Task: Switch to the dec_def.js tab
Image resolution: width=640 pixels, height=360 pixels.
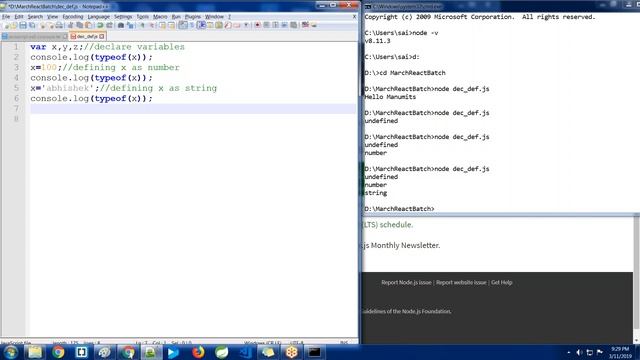Action: [x=87, y=36]
